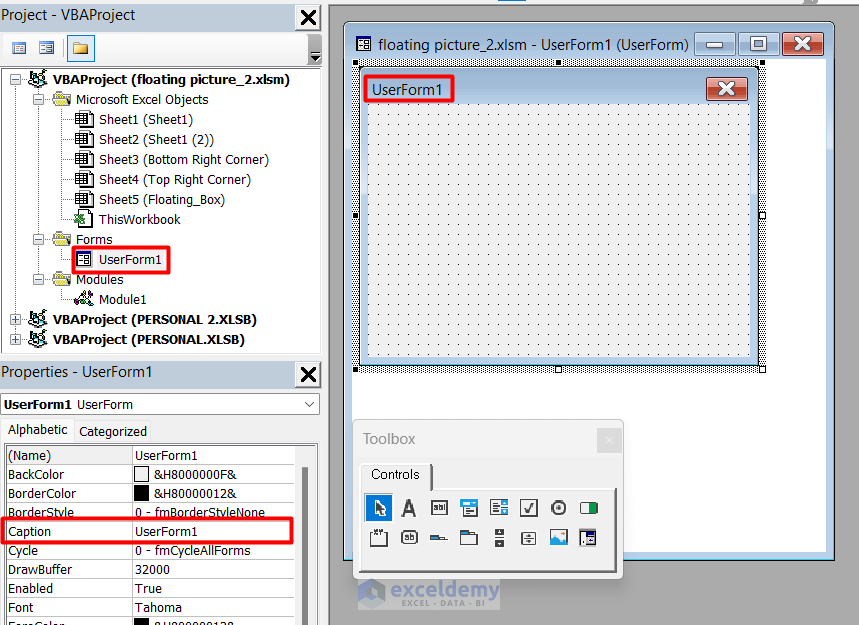Pick the Frame control in Toolbox
Image resolution: width=859 pixels, height=625 pixels.
click(379, 538)
